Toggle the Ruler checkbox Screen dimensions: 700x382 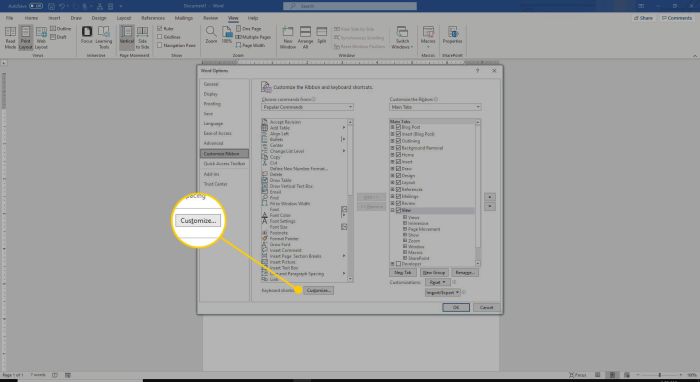pyautogui.click(x=160, y=29)
